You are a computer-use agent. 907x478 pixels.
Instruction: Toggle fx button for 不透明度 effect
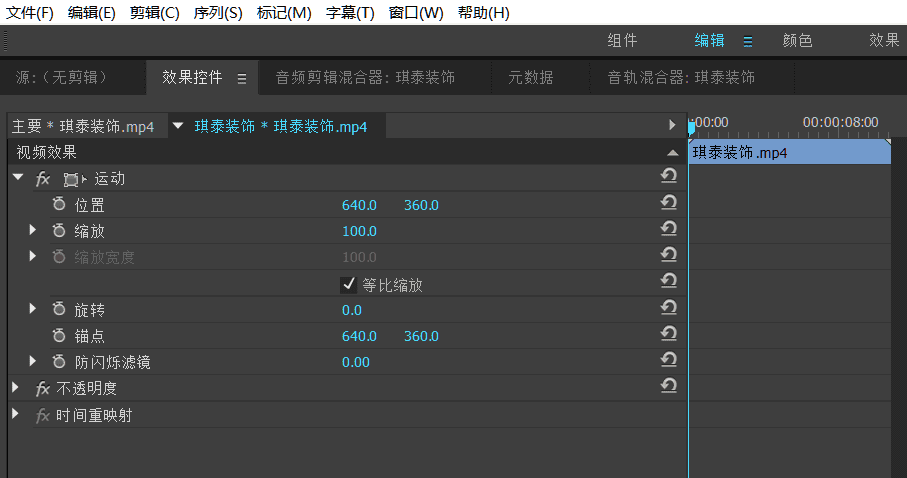click(x=43, y=388)
